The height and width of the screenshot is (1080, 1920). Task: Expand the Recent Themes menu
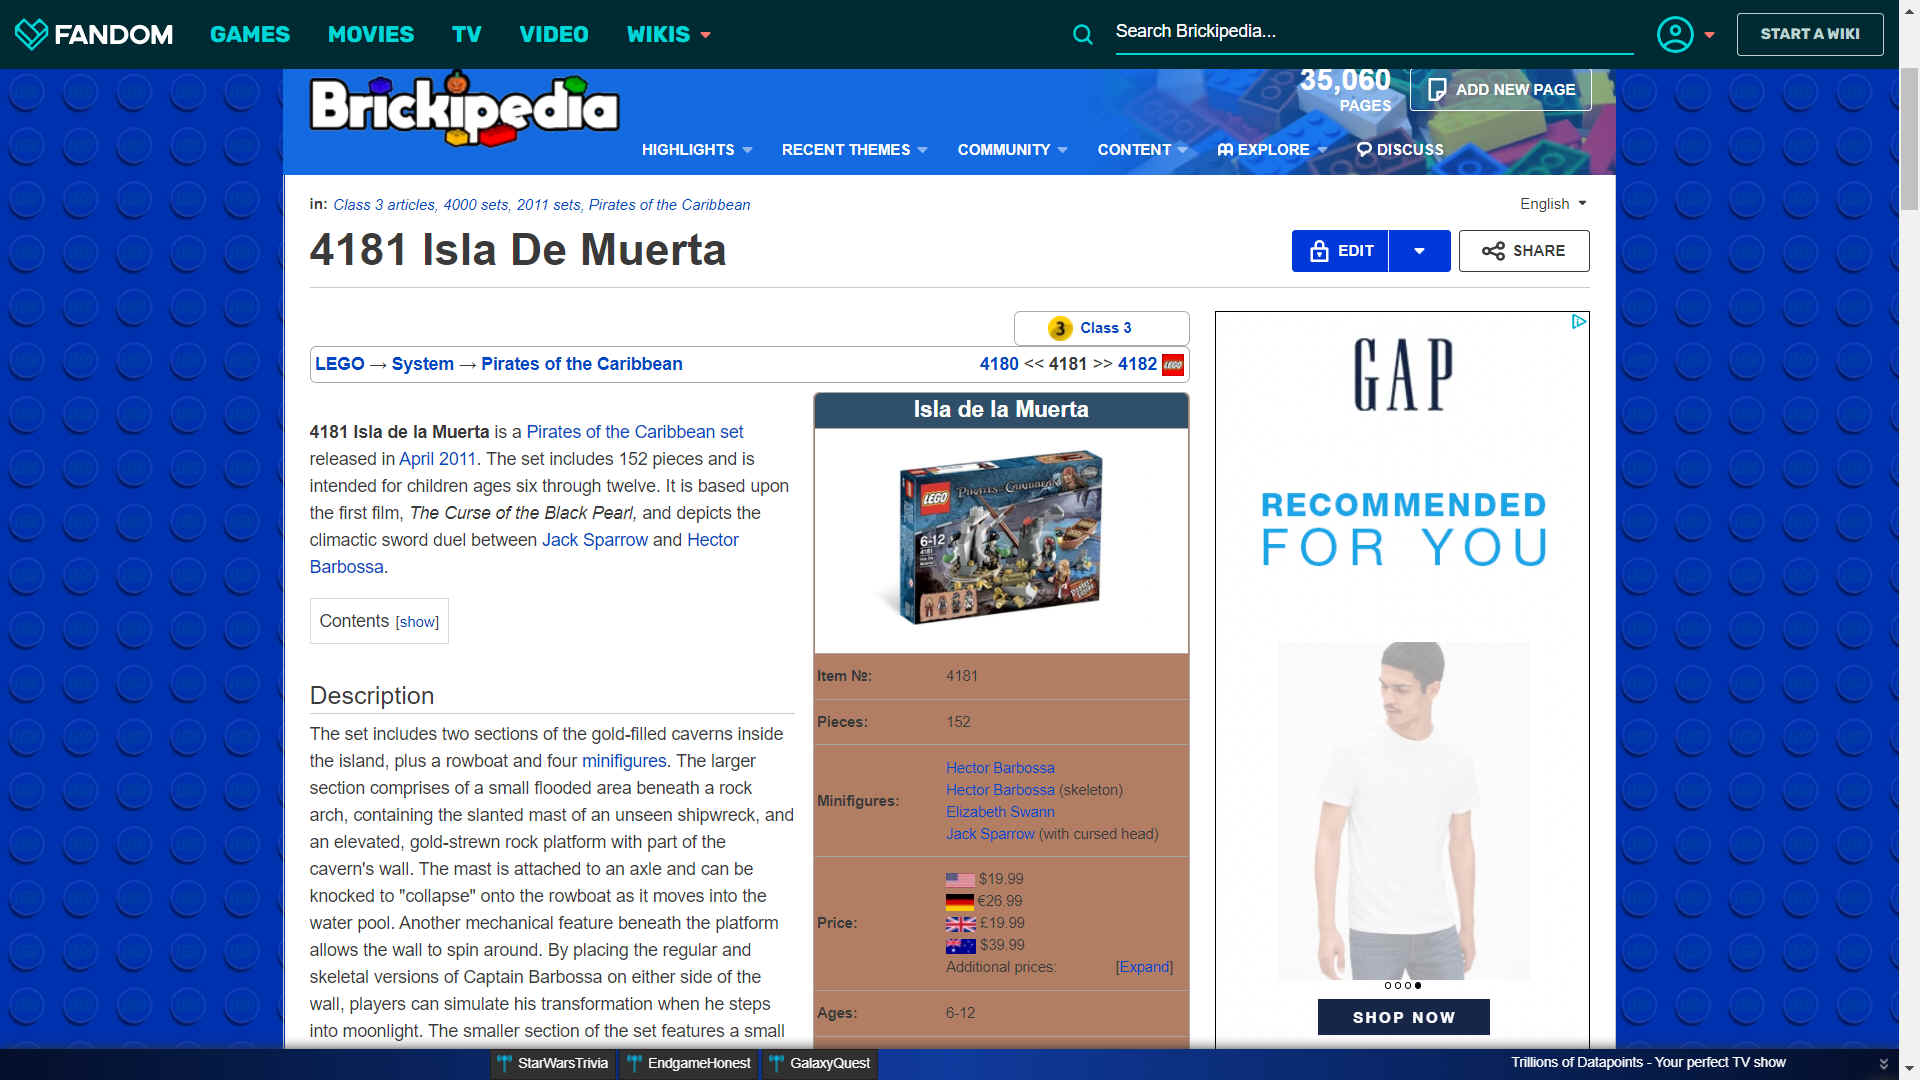(855, 149)
